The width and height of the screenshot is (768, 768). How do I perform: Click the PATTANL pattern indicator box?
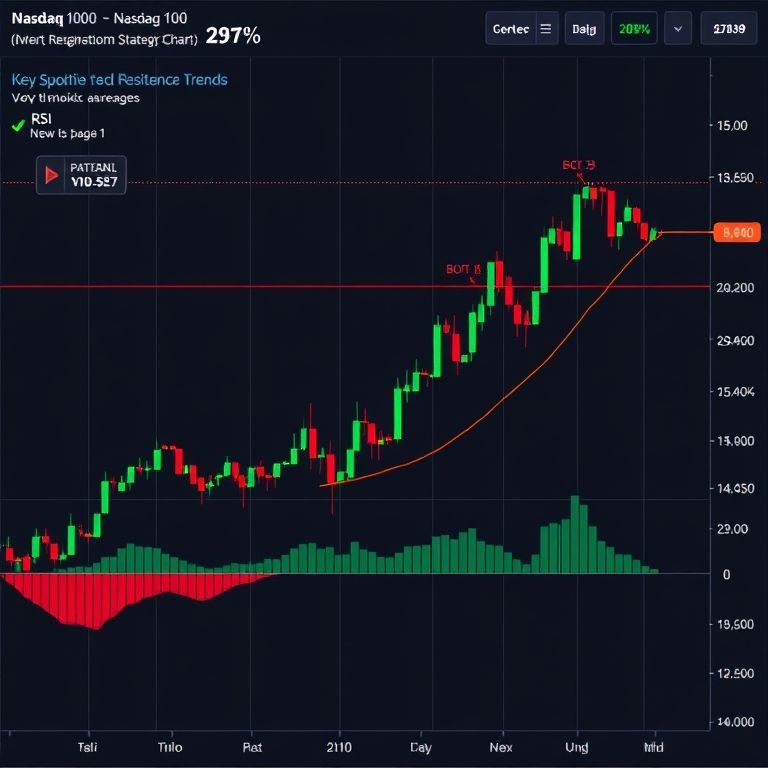81,175
